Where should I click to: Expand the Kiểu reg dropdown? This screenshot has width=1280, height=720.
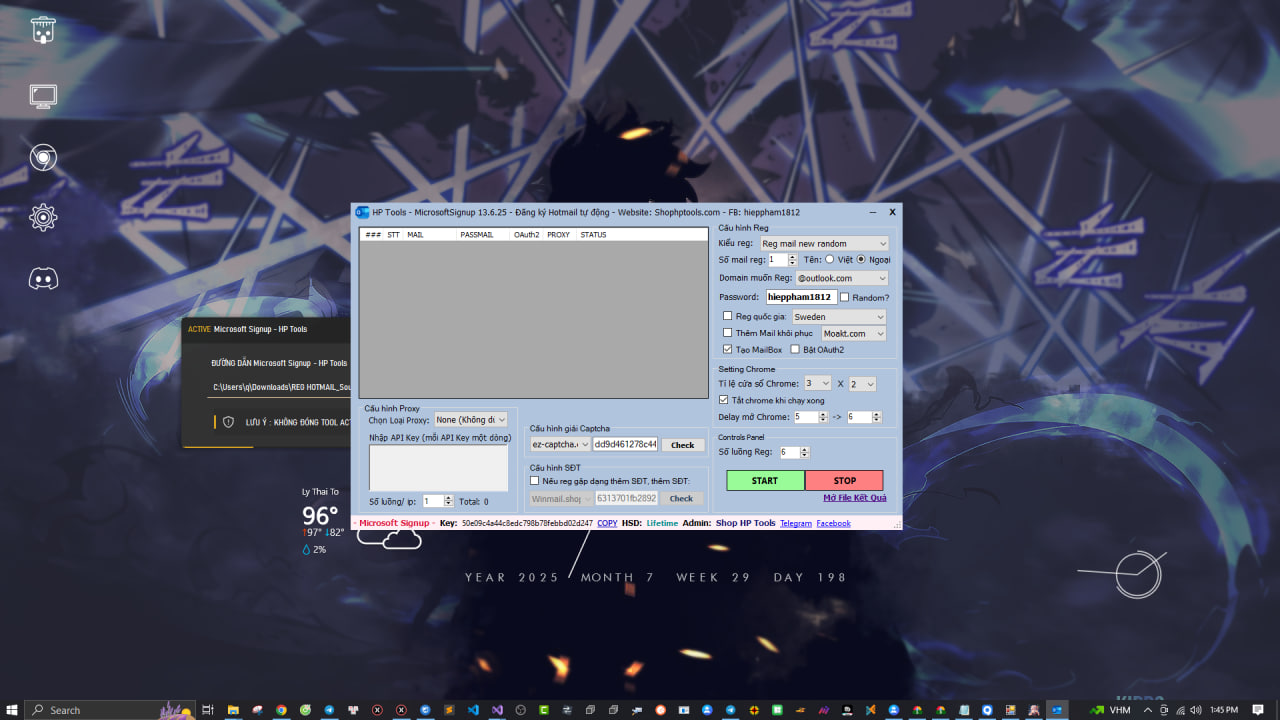[823, 243]
